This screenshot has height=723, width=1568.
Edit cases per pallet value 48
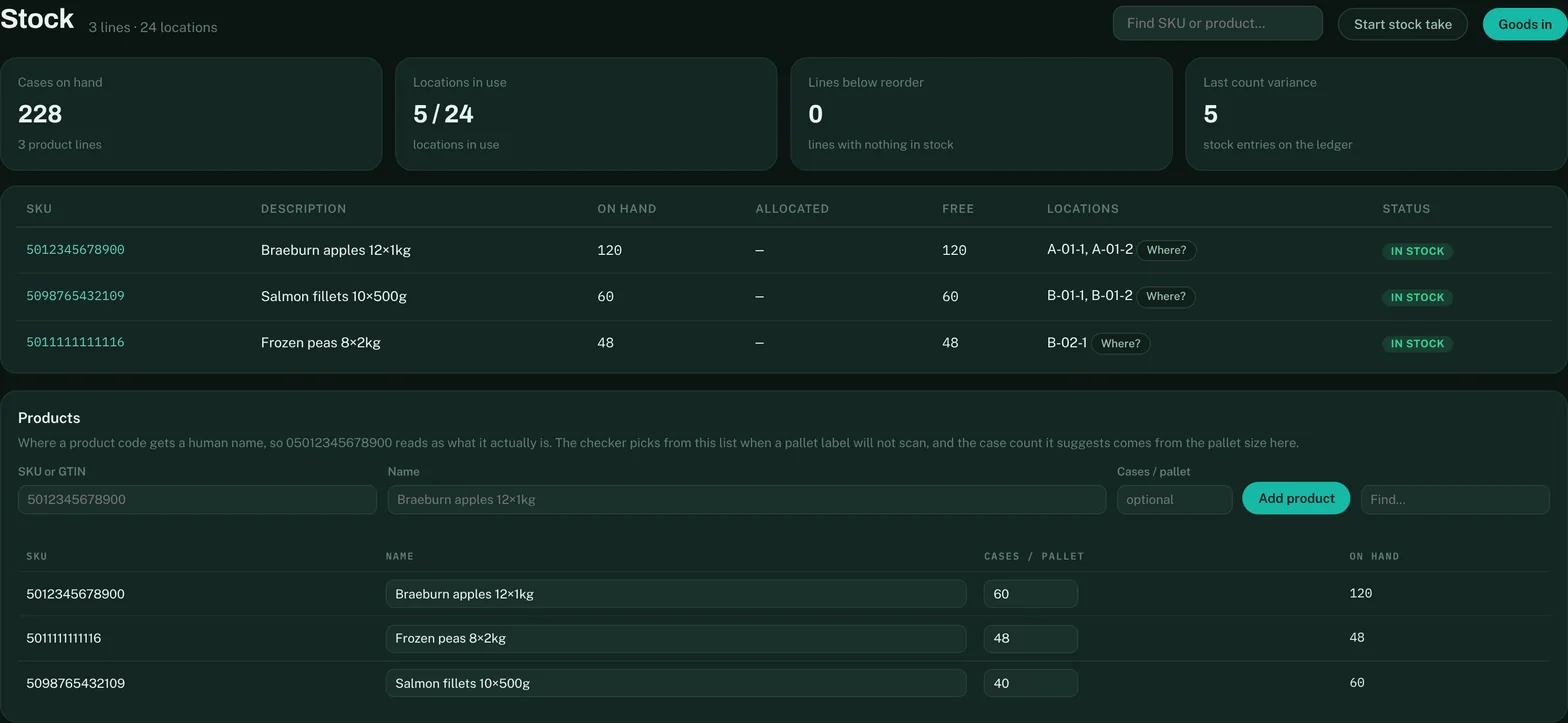pyautogui.click(x=1030, y=638)
